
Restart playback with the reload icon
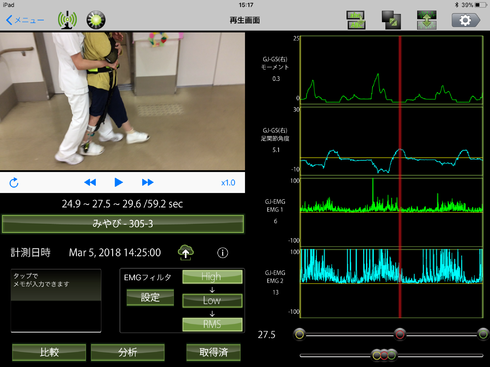pyautogui.click(x=14, y=183)
